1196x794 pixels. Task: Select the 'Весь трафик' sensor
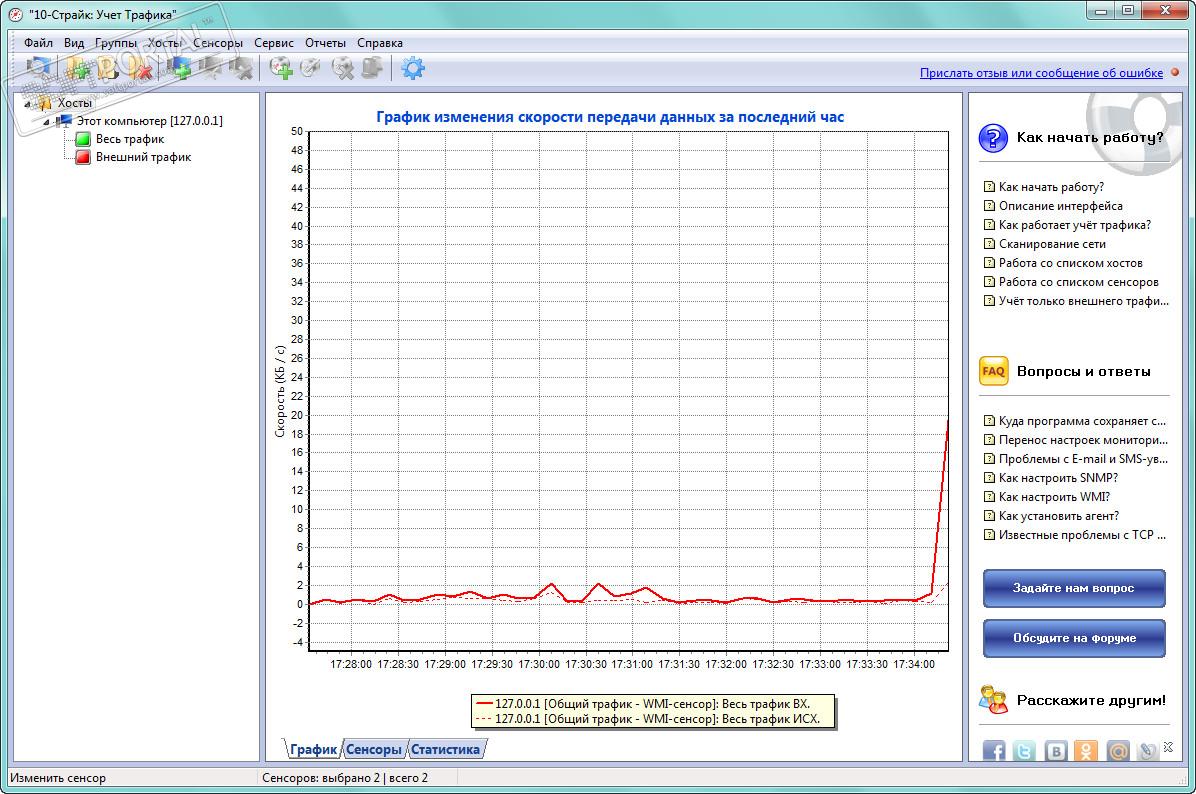130,139
